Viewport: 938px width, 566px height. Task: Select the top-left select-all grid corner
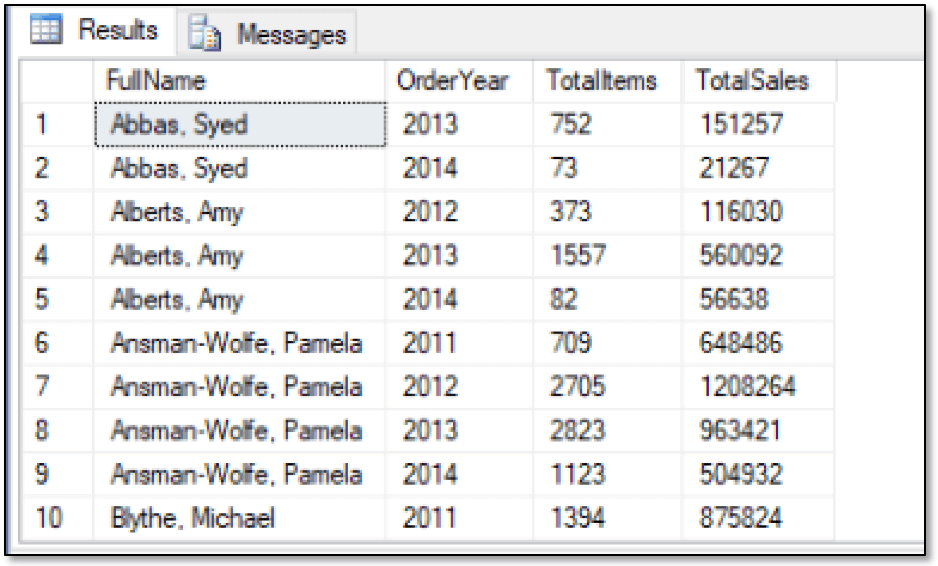pyautogui.click(x=57, y=81)
